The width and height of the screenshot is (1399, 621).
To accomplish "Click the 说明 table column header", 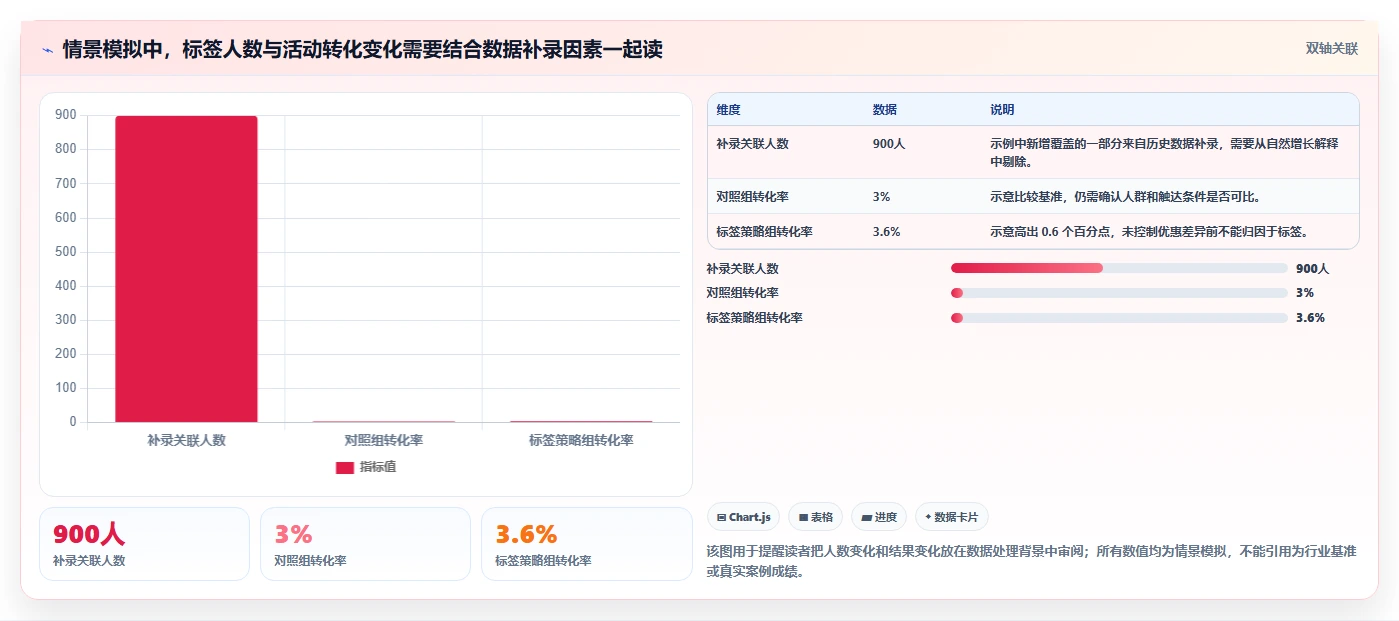I will tap(1002, 110).
